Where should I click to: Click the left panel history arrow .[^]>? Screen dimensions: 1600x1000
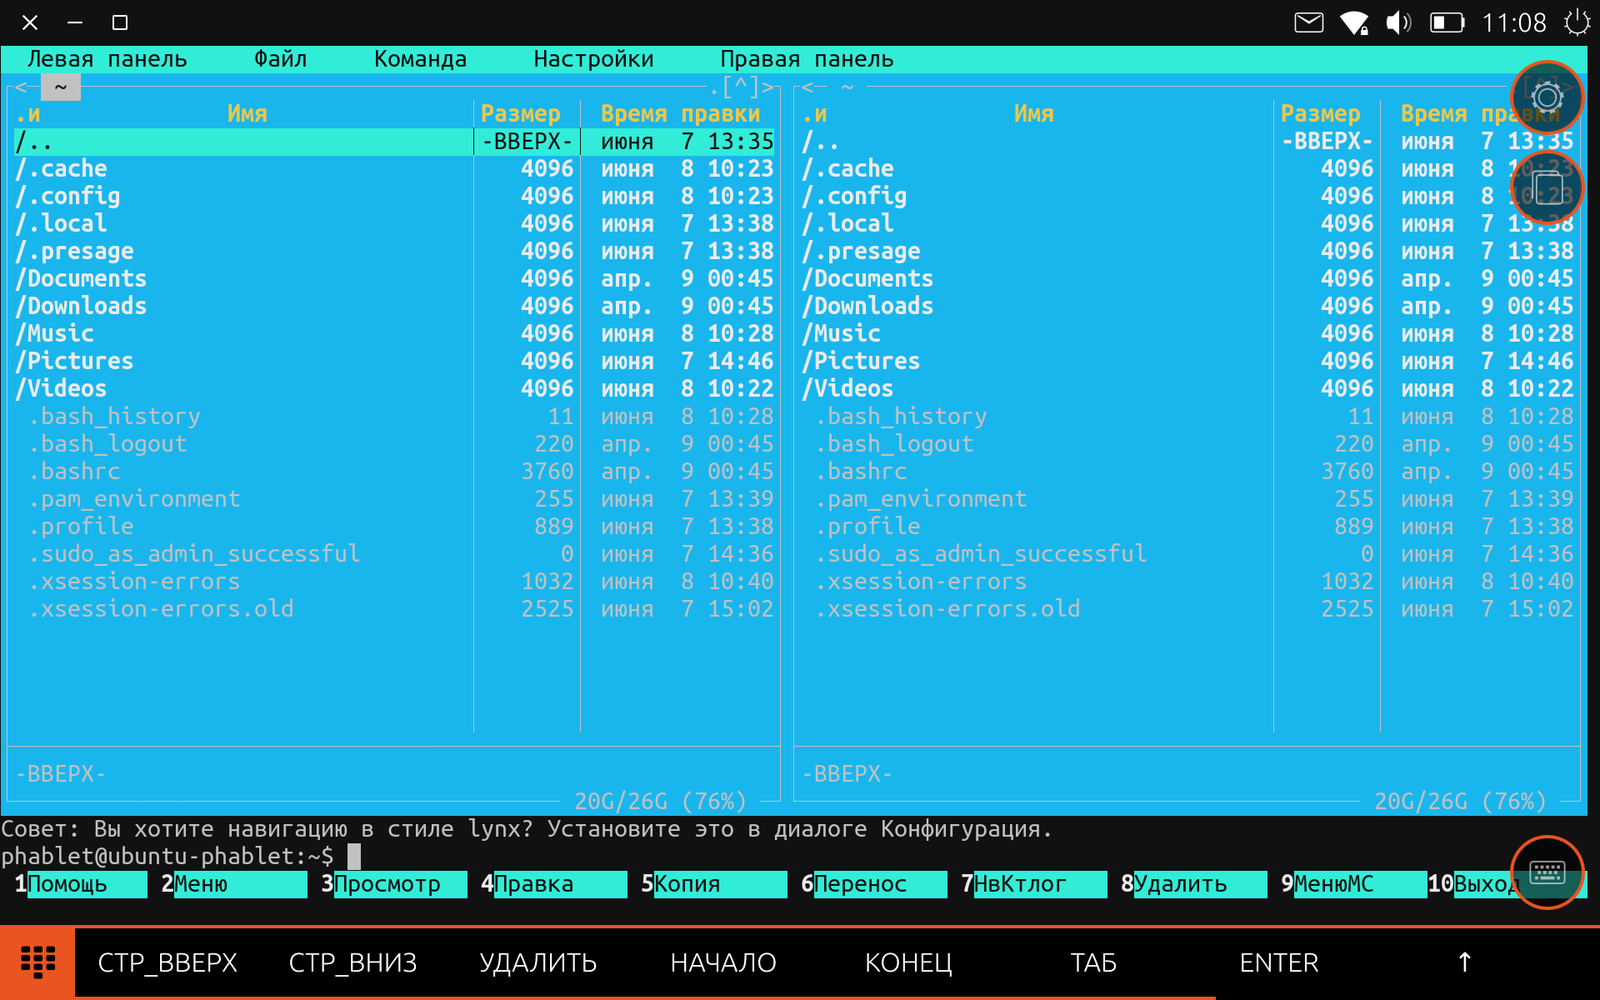tap(747, 87)
